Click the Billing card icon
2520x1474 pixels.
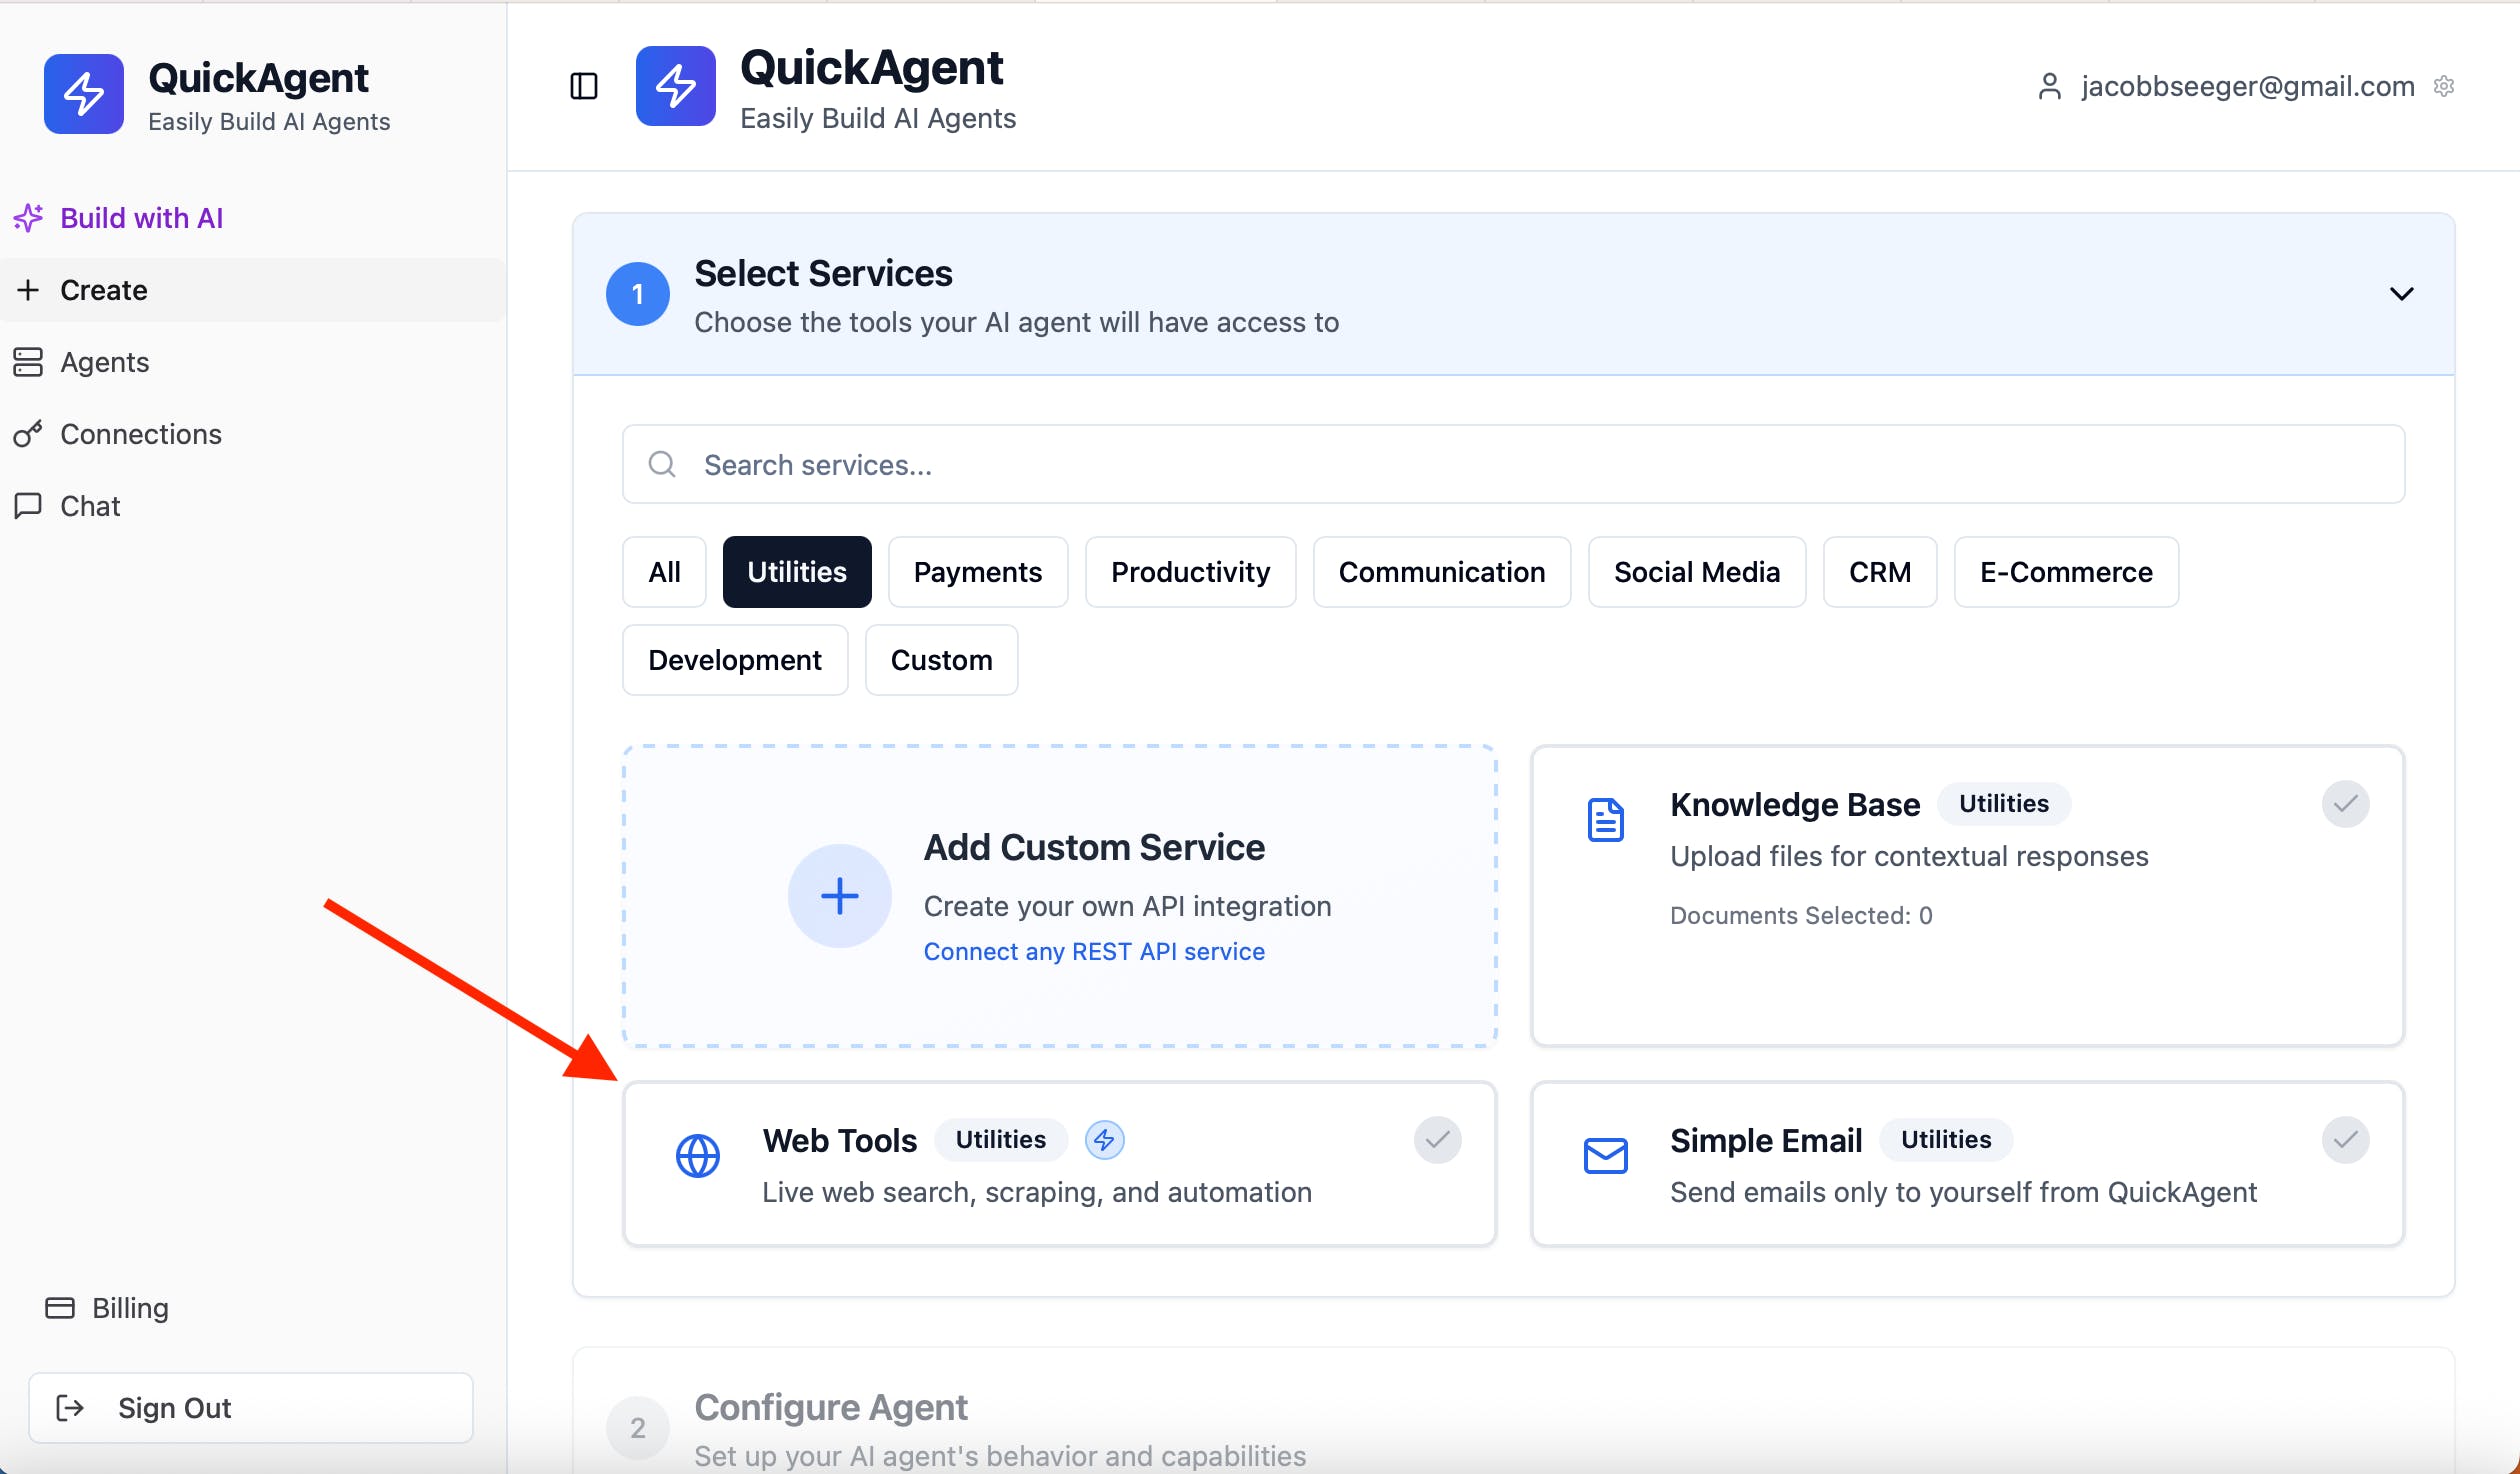60,1307
